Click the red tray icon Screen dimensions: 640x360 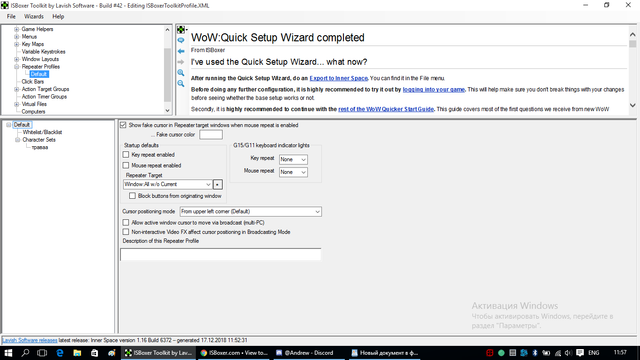490,353
